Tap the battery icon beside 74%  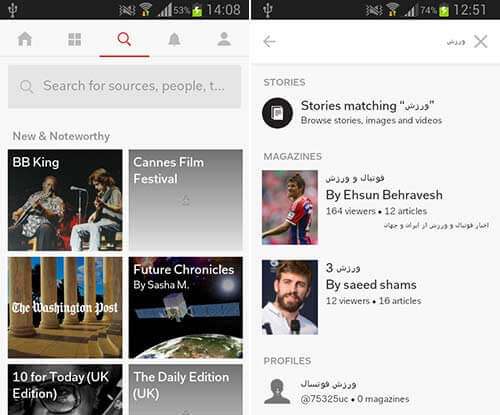pyautogui.click(x=444, y=10)
